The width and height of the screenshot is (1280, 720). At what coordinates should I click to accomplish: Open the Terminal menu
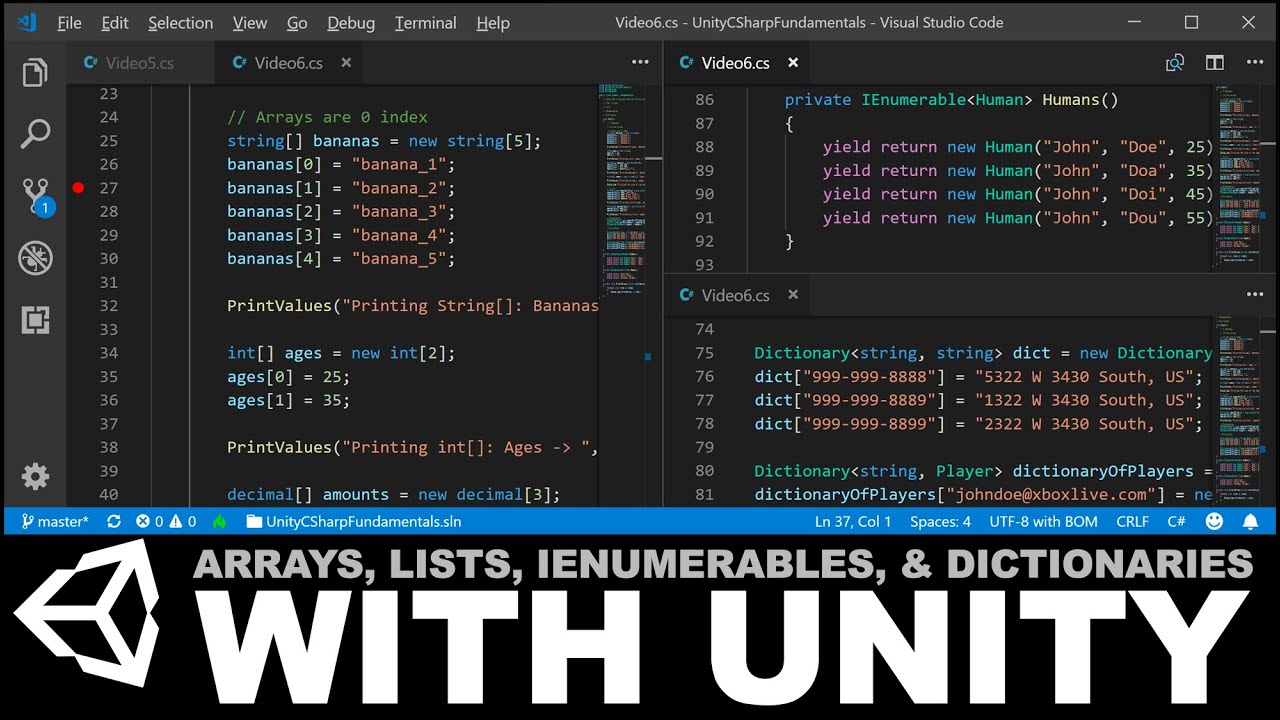point(426,23)
